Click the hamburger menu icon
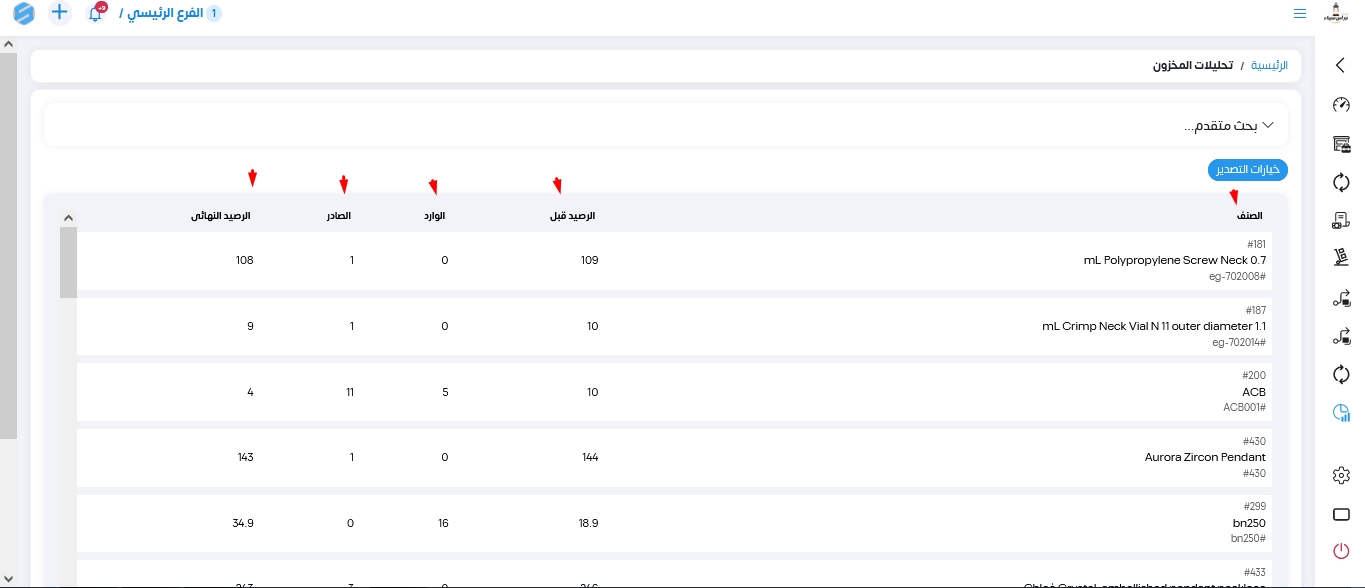 click(x=1299, y=14)
